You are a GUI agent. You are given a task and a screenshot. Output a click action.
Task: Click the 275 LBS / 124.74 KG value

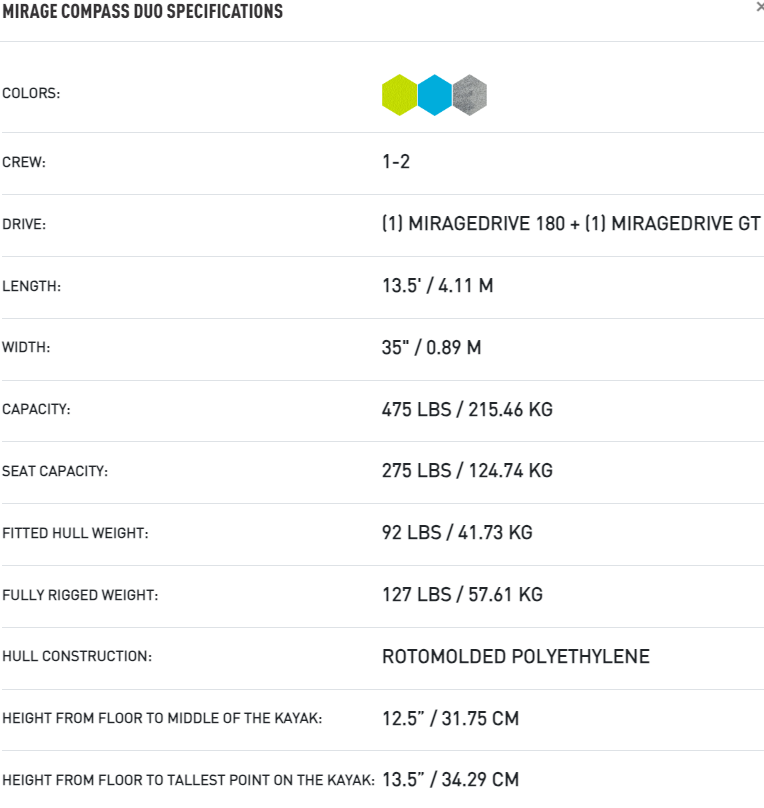pyautogui.click(x=467, y=470)
